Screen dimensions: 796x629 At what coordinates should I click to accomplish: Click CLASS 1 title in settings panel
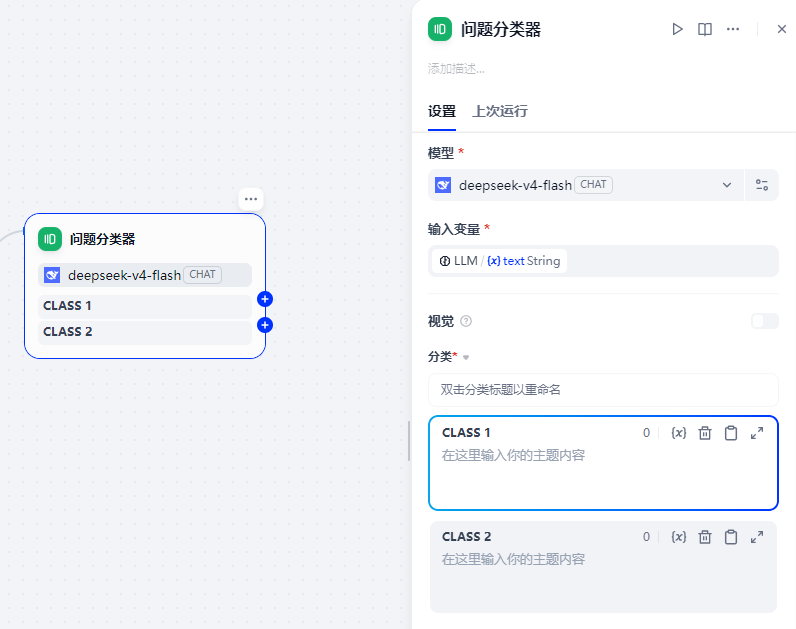pos(466,433)
